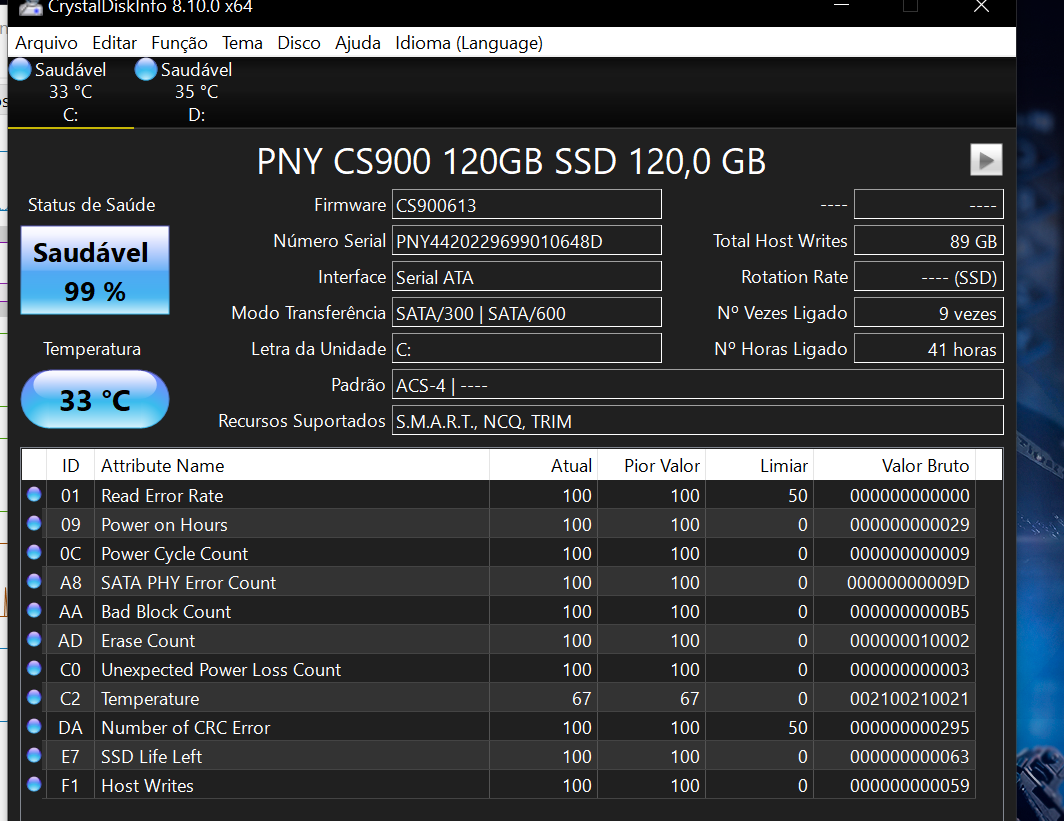
Task: Click the blue health orb for drive D:
Action: coord(146,69)
